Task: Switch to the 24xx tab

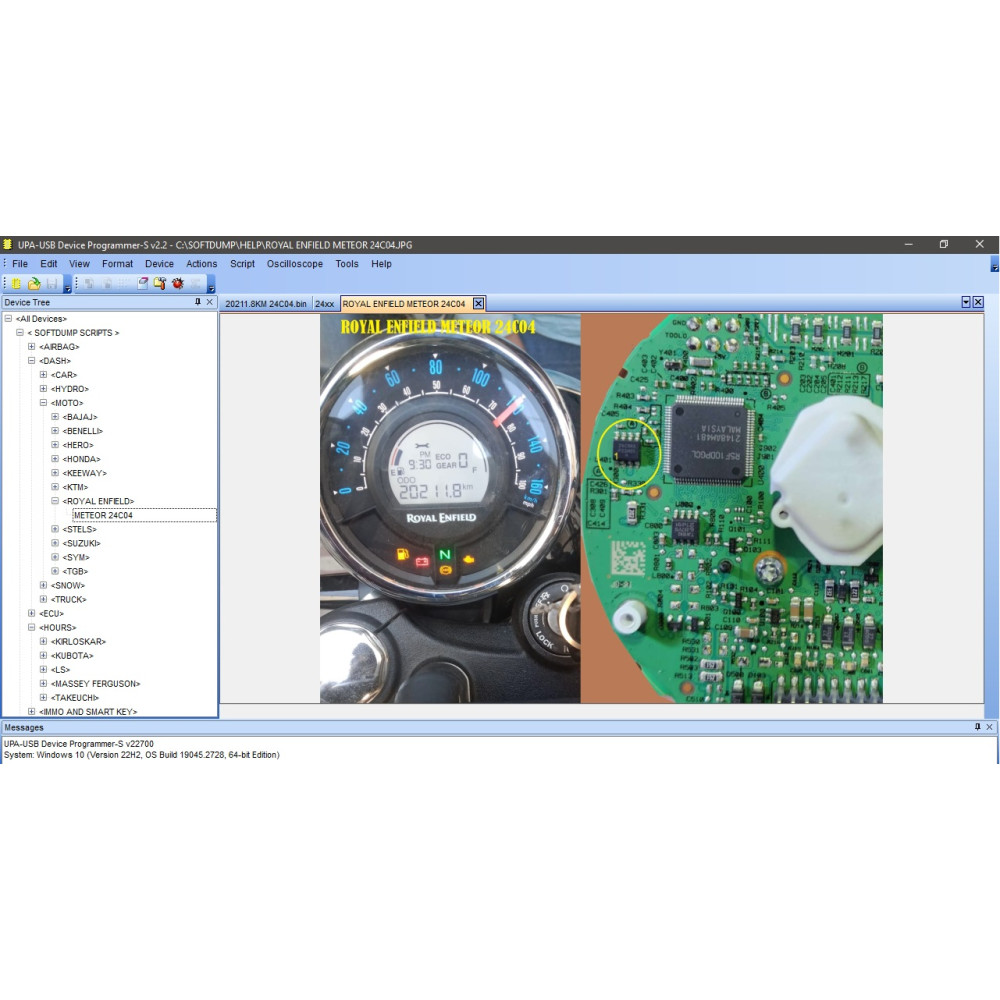Action: (324, 304)
